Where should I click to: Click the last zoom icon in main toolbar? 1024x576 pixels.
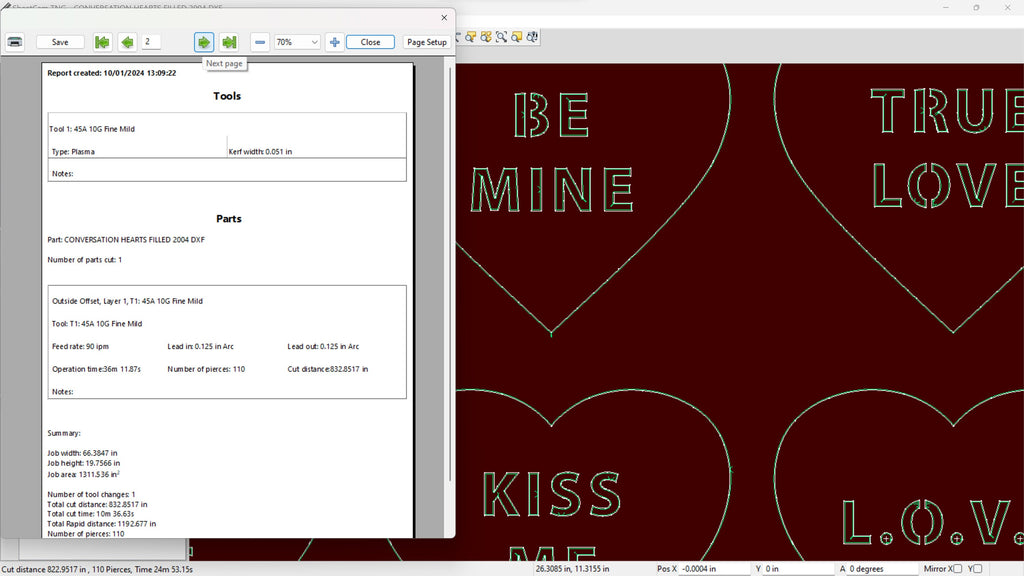pos(532,37)
